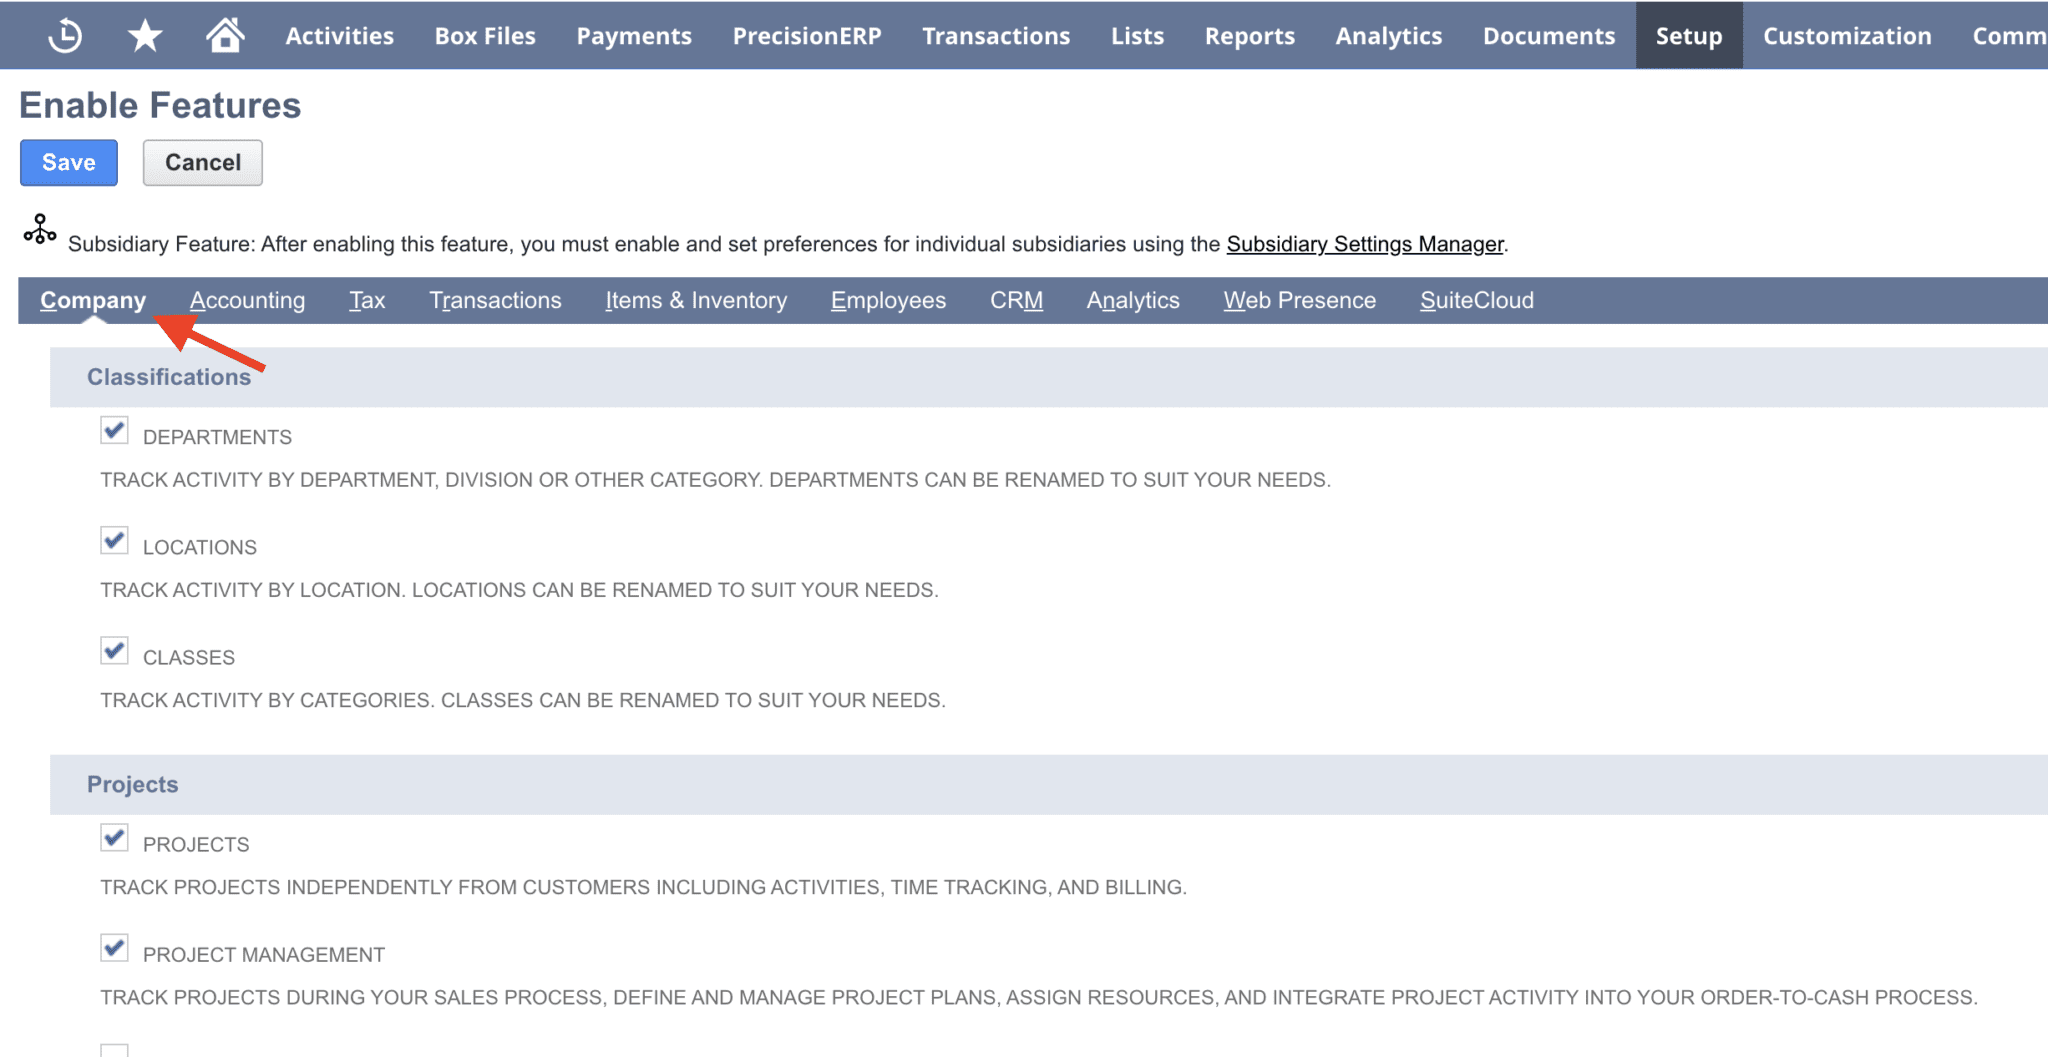Open the CRM subtab

coord(1015,300)
